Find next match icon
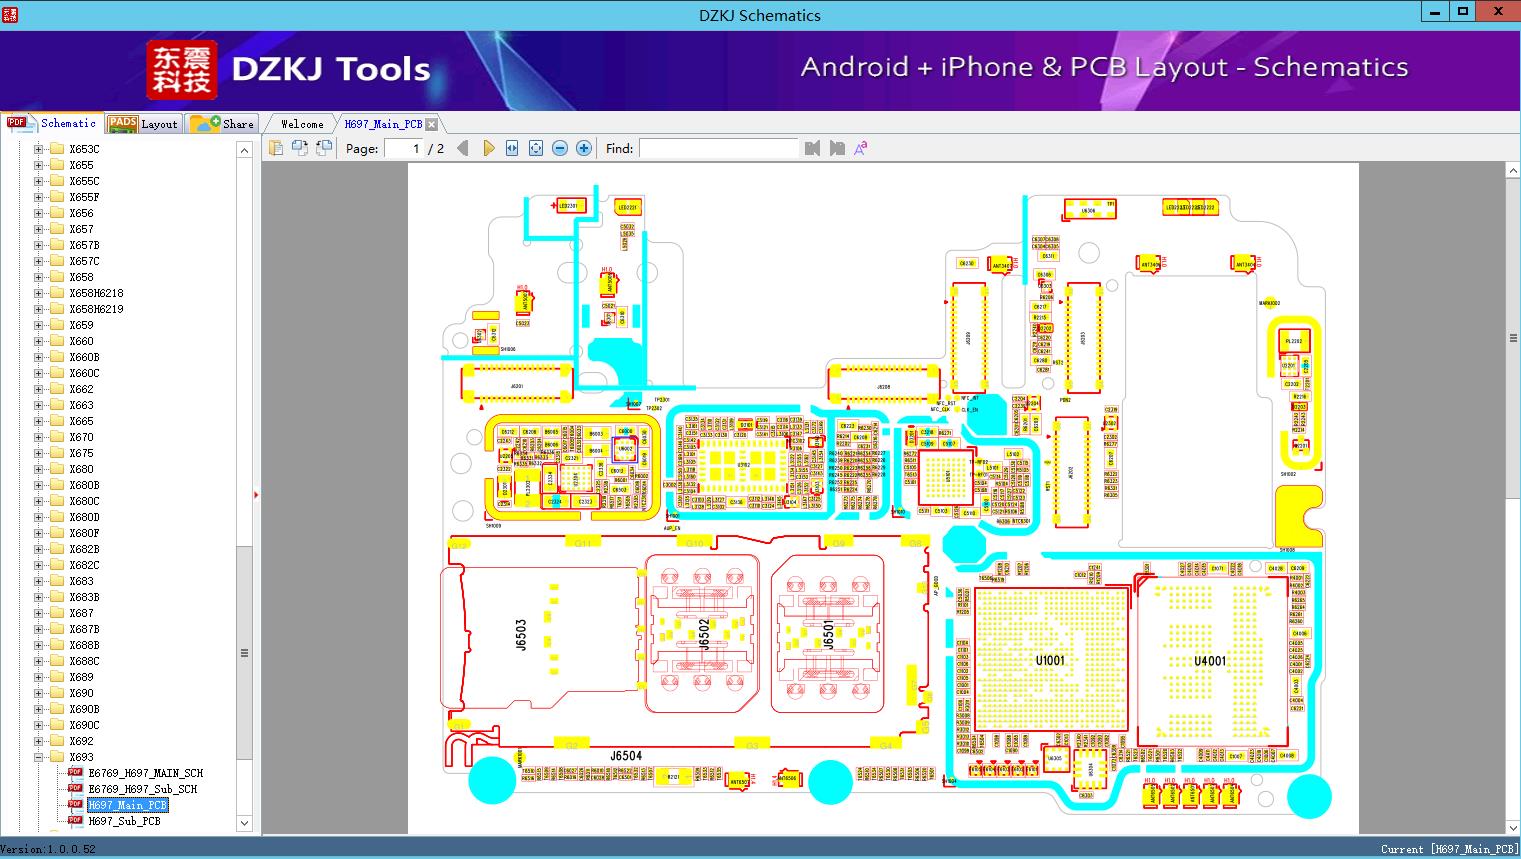The width and height of the screenshot is (1521, 859). click(x=837, y=148)
